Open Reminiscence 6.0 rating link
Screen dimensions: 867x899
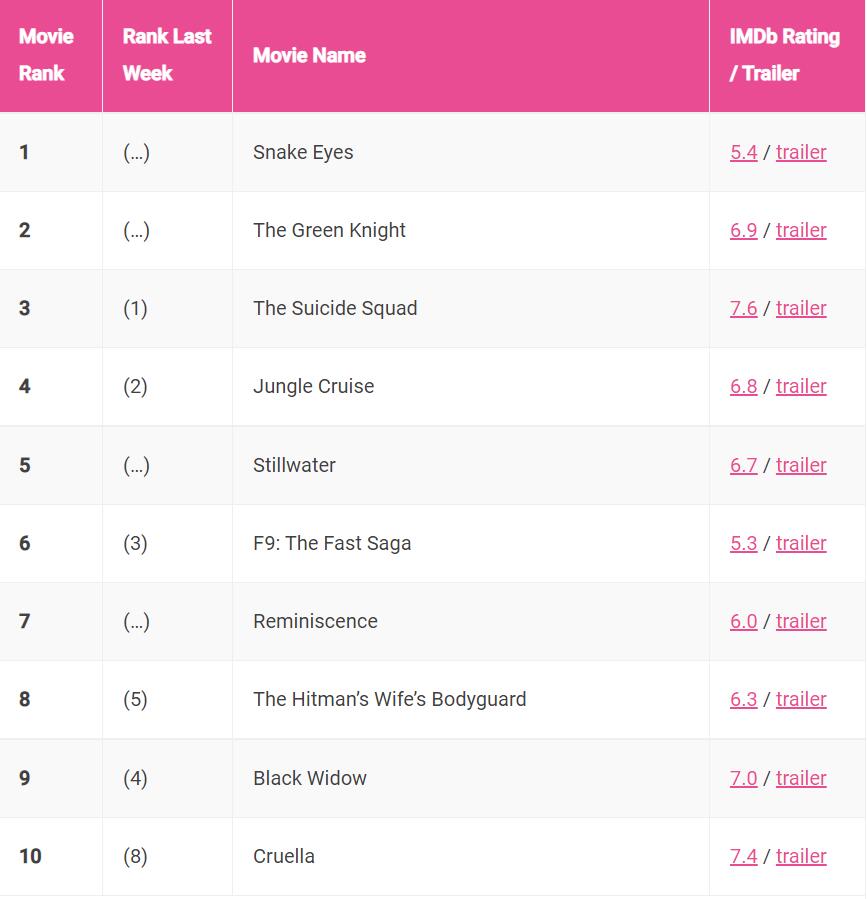pos(743,621)
